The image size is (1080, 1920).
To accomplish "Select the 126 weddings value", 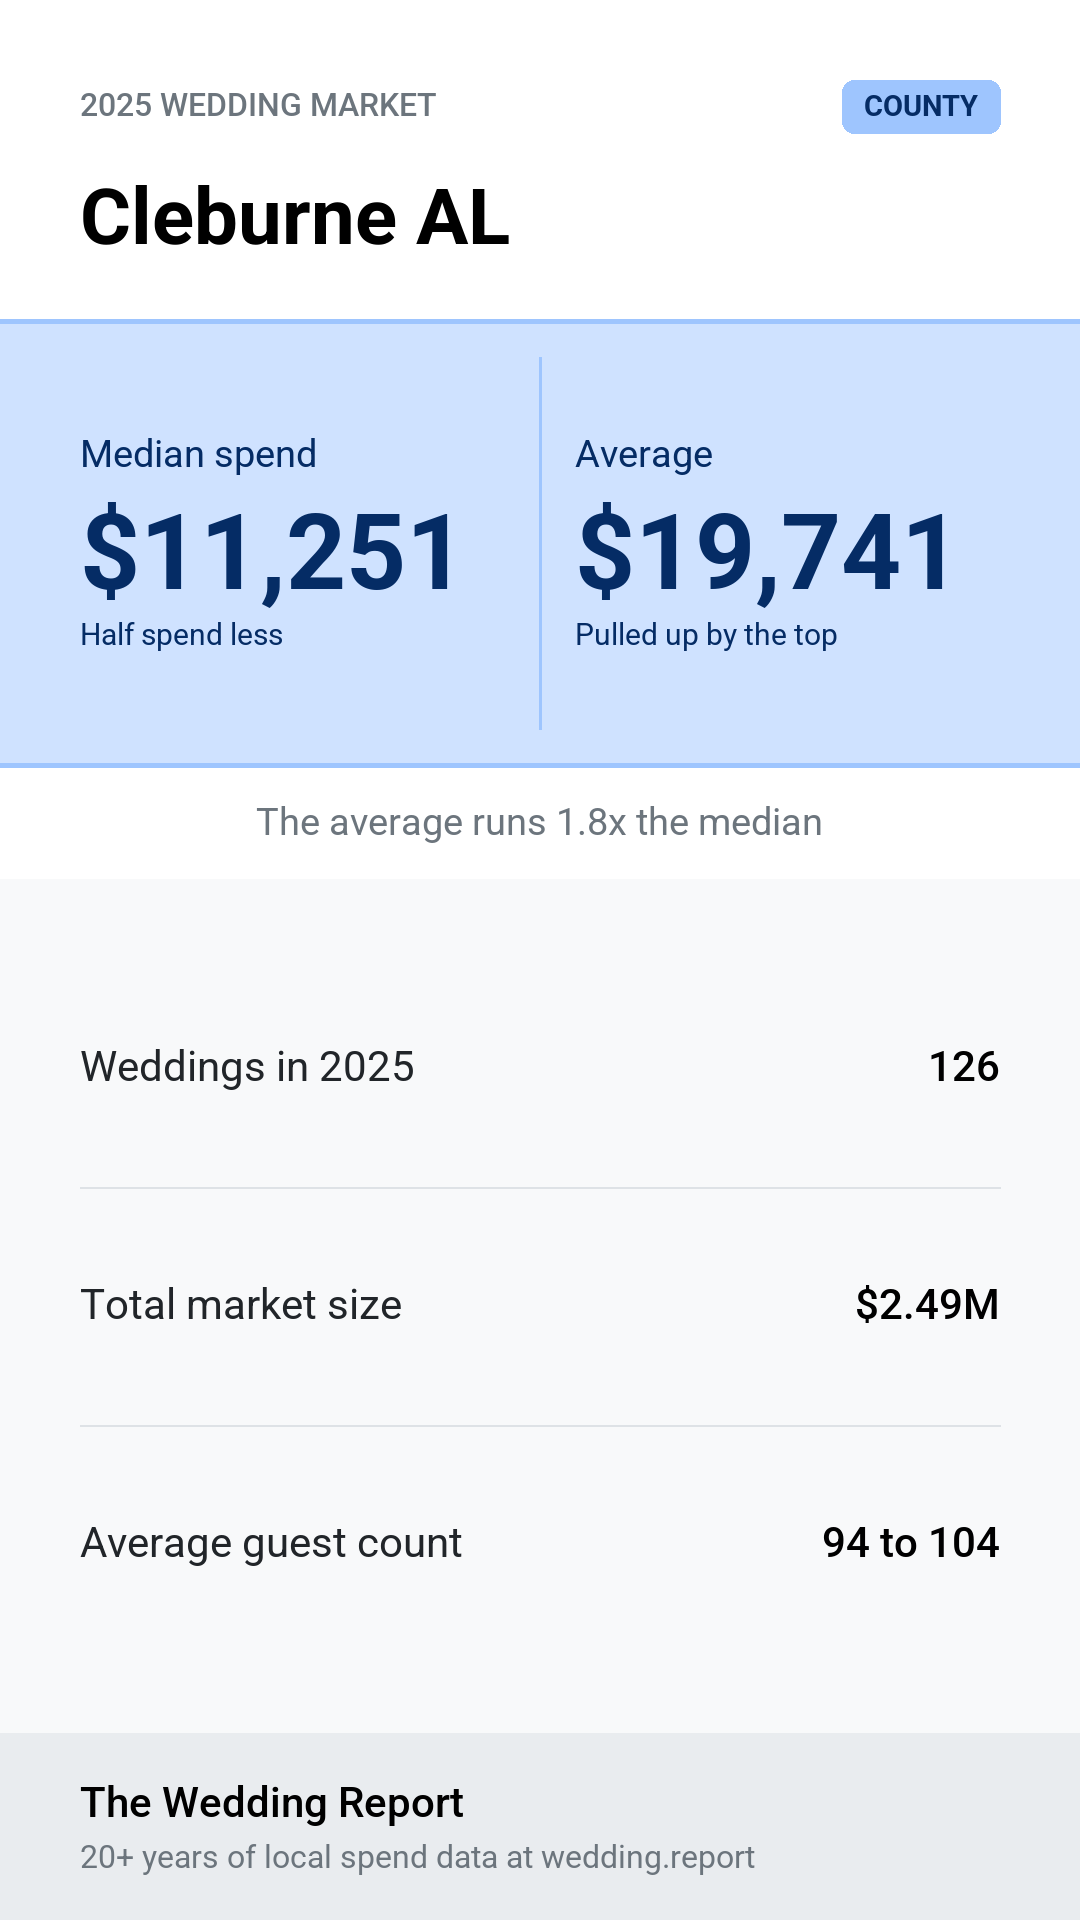I will [964, 1067].
